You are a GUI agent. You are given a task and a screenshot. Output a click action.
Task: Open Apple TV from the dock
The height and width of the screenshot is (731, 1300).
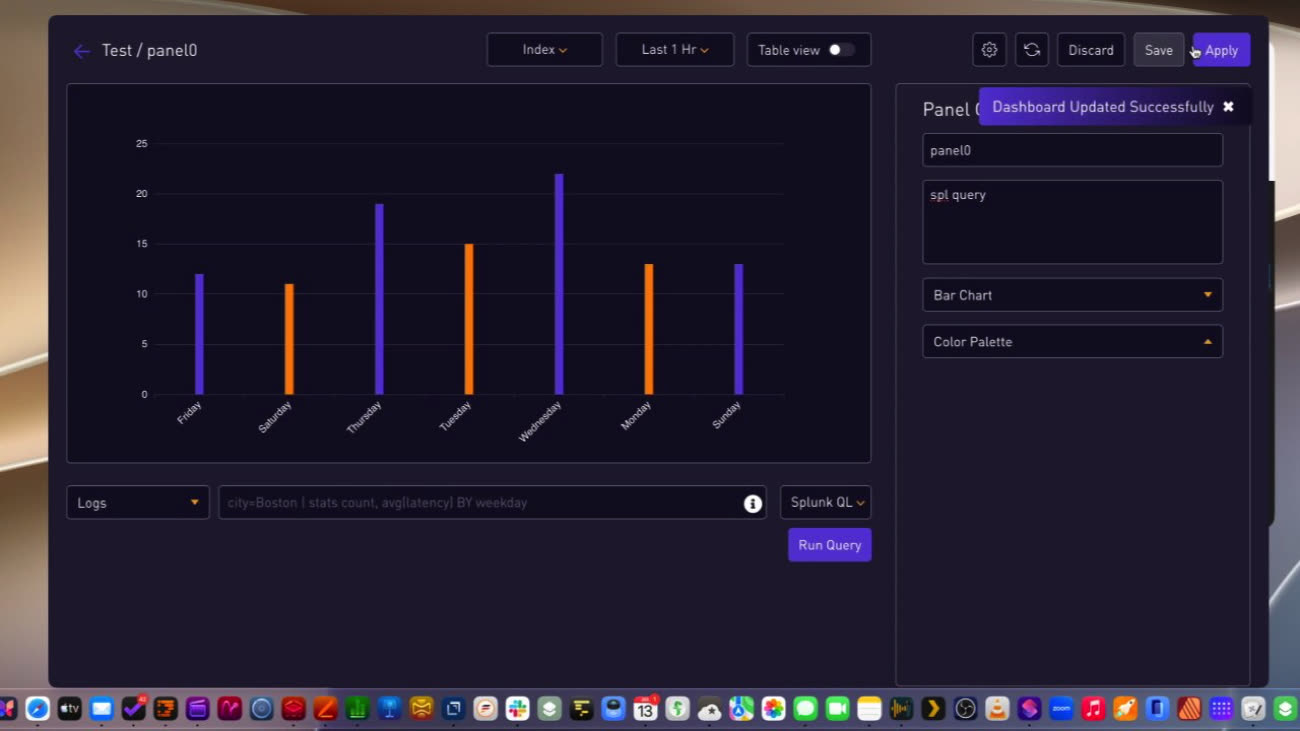(x=69, y=709)
